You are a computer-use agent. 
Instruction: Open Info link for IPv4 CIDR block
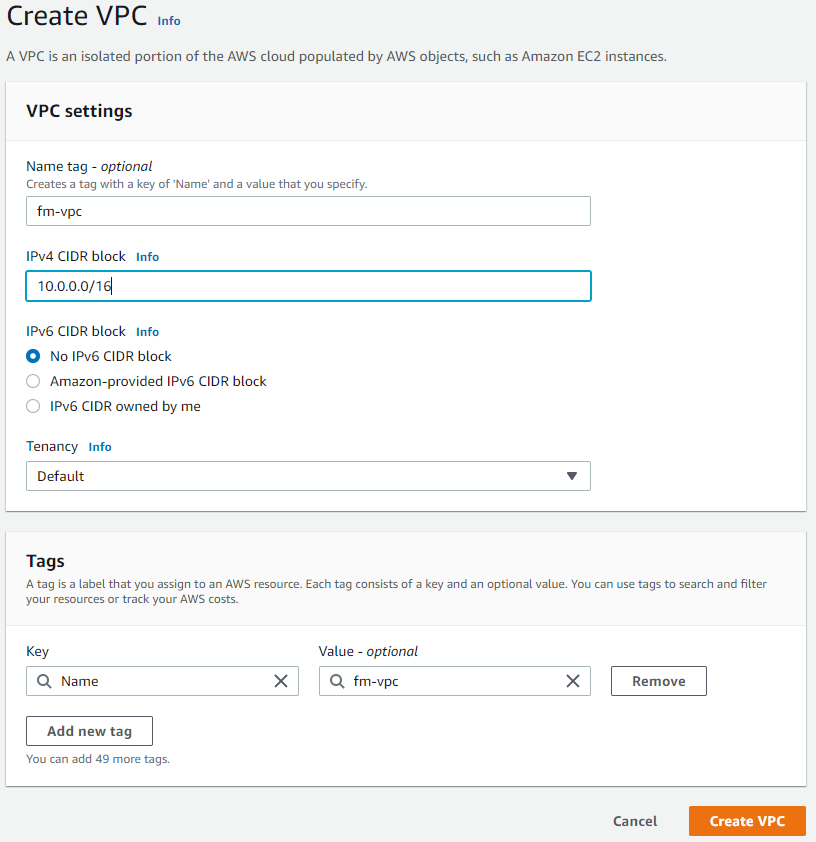pos(147,257)
